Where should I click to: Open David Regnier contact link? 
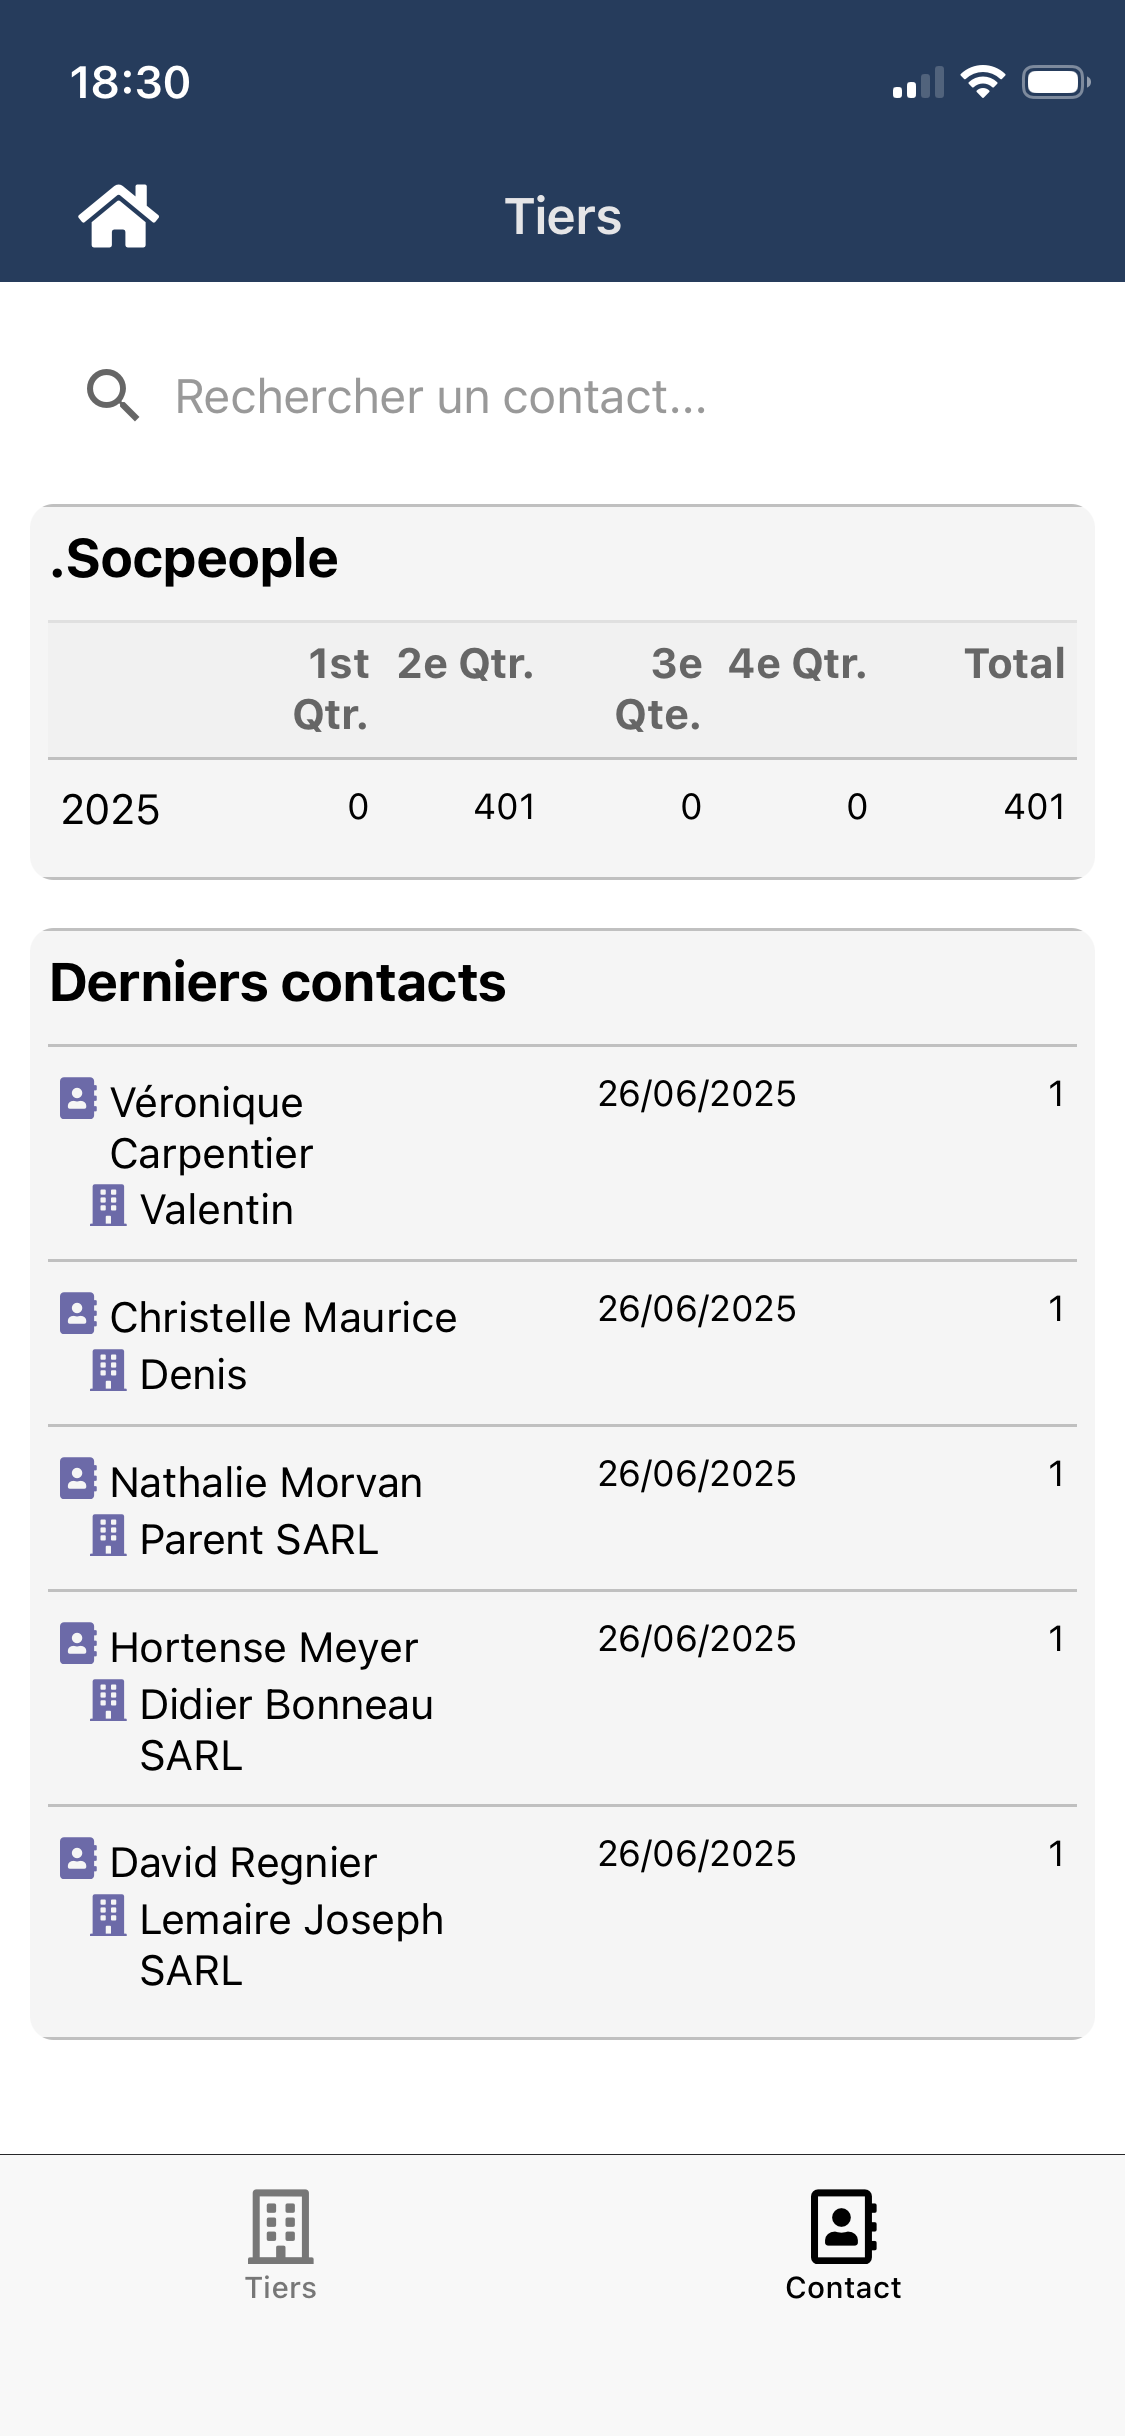tap(243, 1863)
